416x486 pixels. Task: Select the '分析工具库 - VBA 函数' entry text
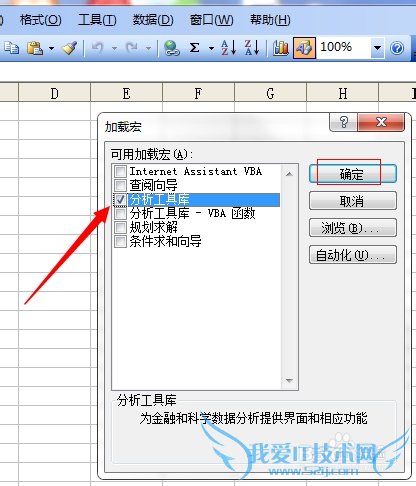pyautogui.click(x=192, y=213)
